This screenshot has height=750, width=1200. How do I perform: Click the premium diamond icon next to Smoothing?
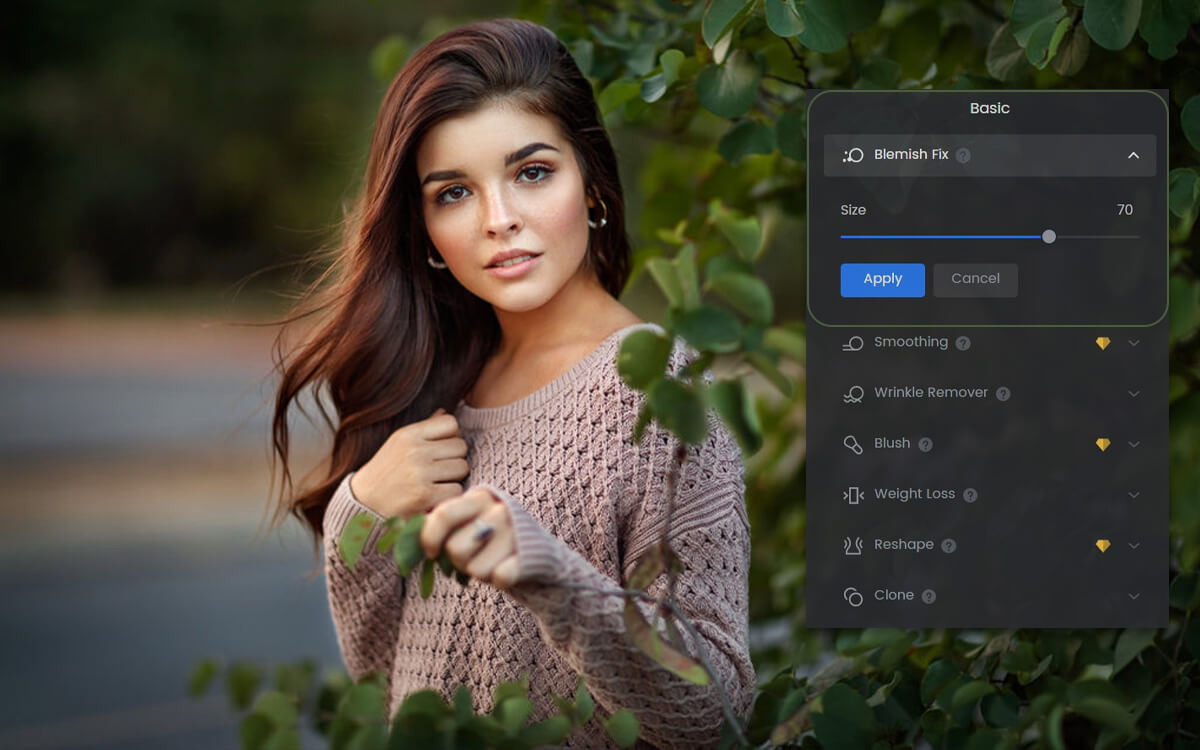[1104, 342]
